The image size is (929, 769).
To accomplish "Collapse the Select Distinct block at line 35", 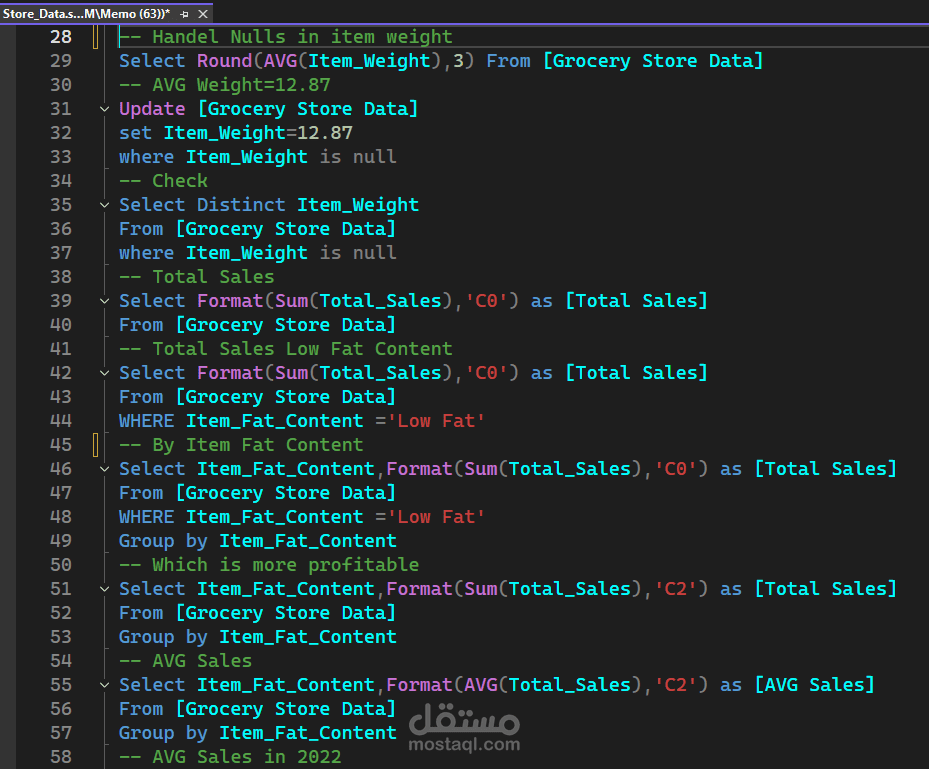I will pyautogui.click(x=104, y=205).
